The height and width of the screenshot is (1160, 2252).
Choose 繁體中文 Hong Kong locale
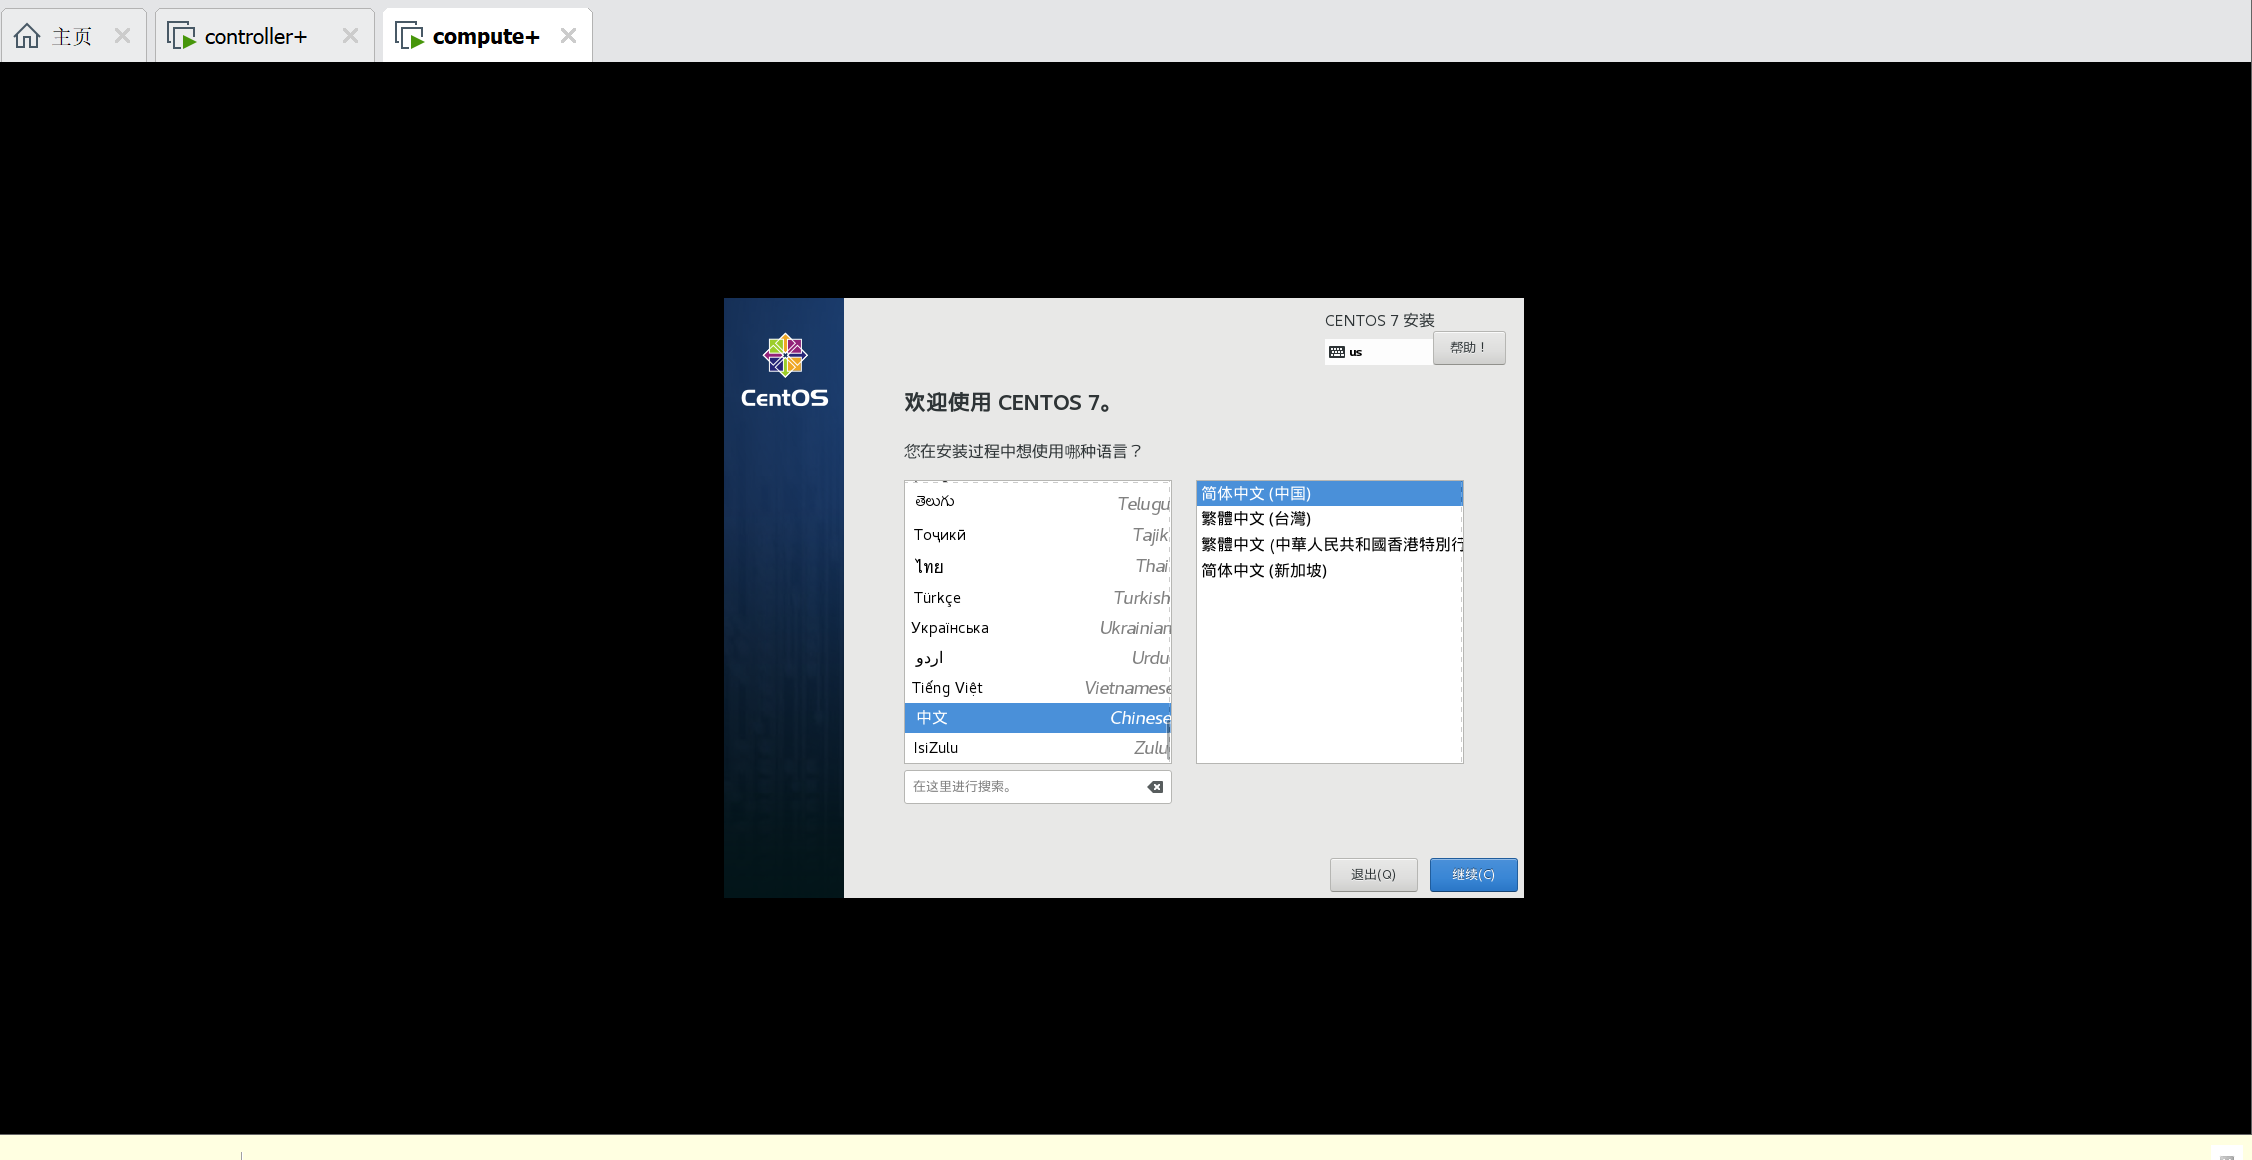(x=1329, y=544)
